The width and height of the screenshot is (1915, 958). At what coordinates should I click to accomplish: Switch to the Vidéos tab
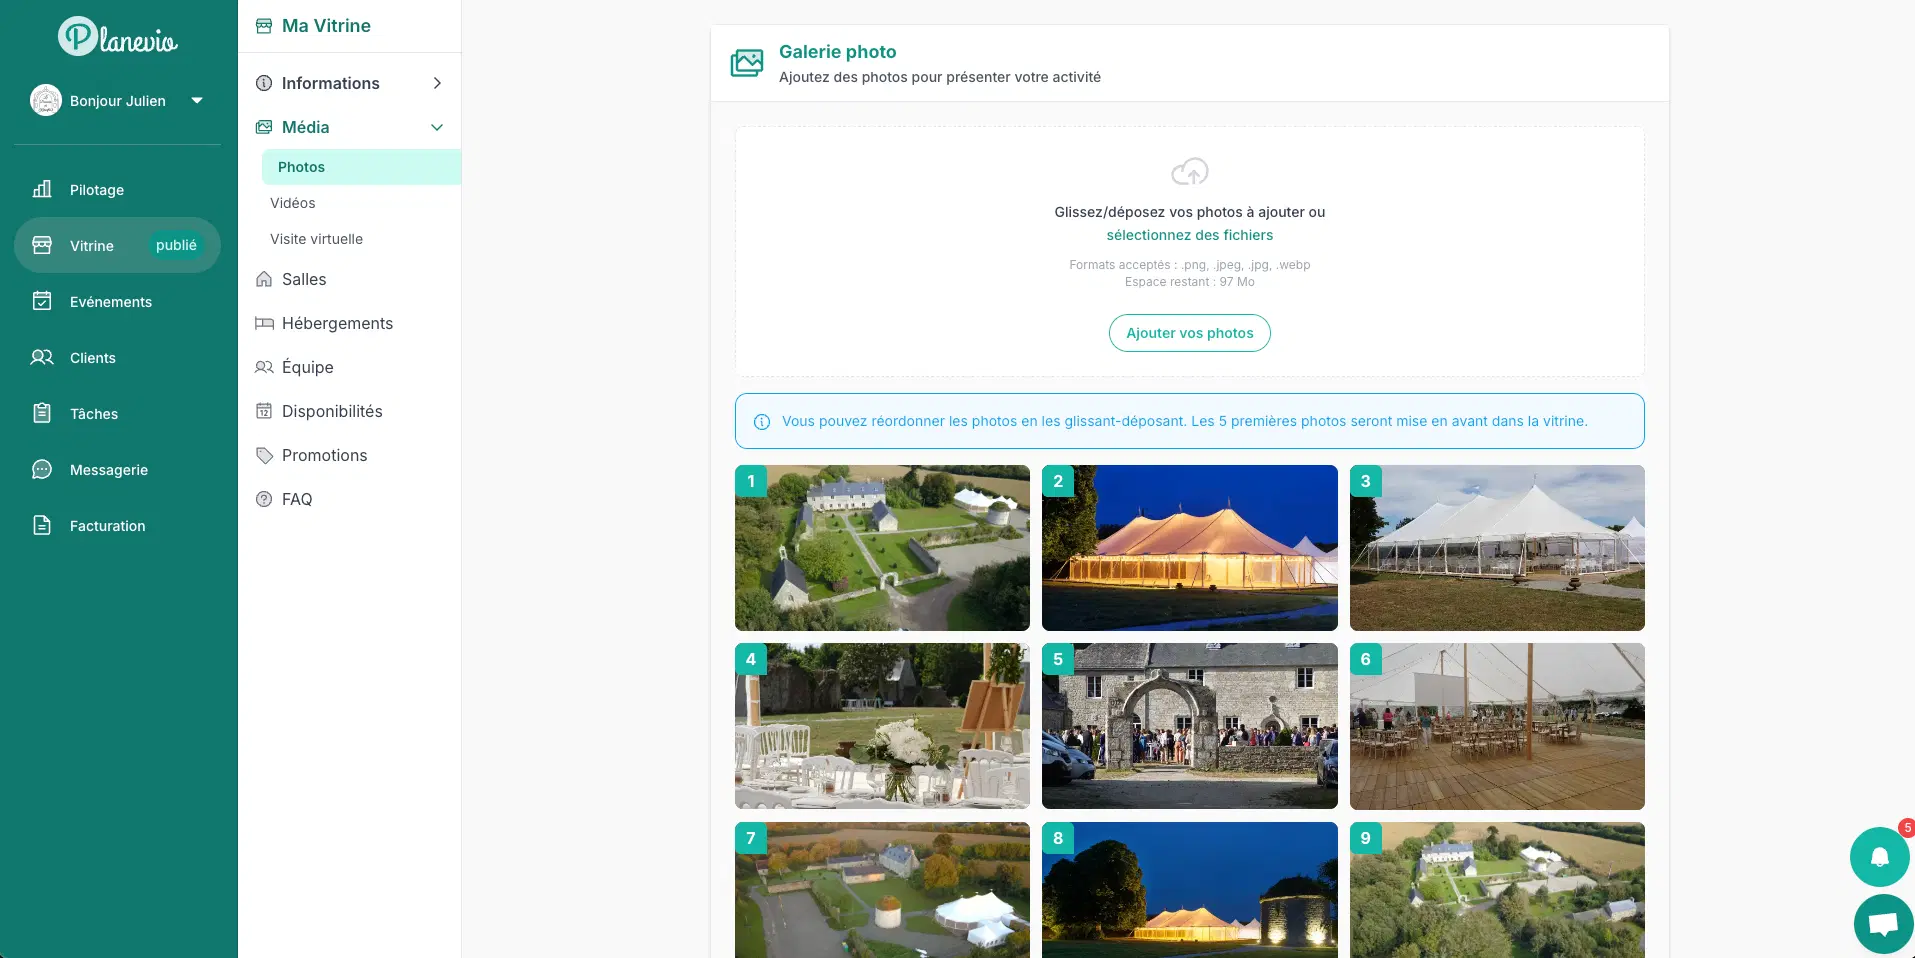click(x=293, y=203)
